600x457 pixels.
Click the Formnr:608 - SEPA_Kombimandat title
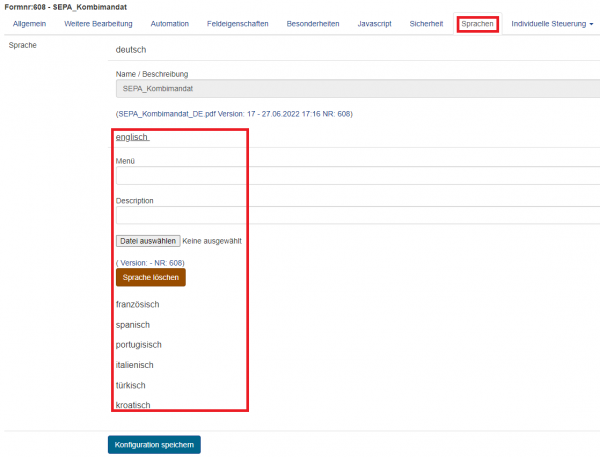coord(65,7)
